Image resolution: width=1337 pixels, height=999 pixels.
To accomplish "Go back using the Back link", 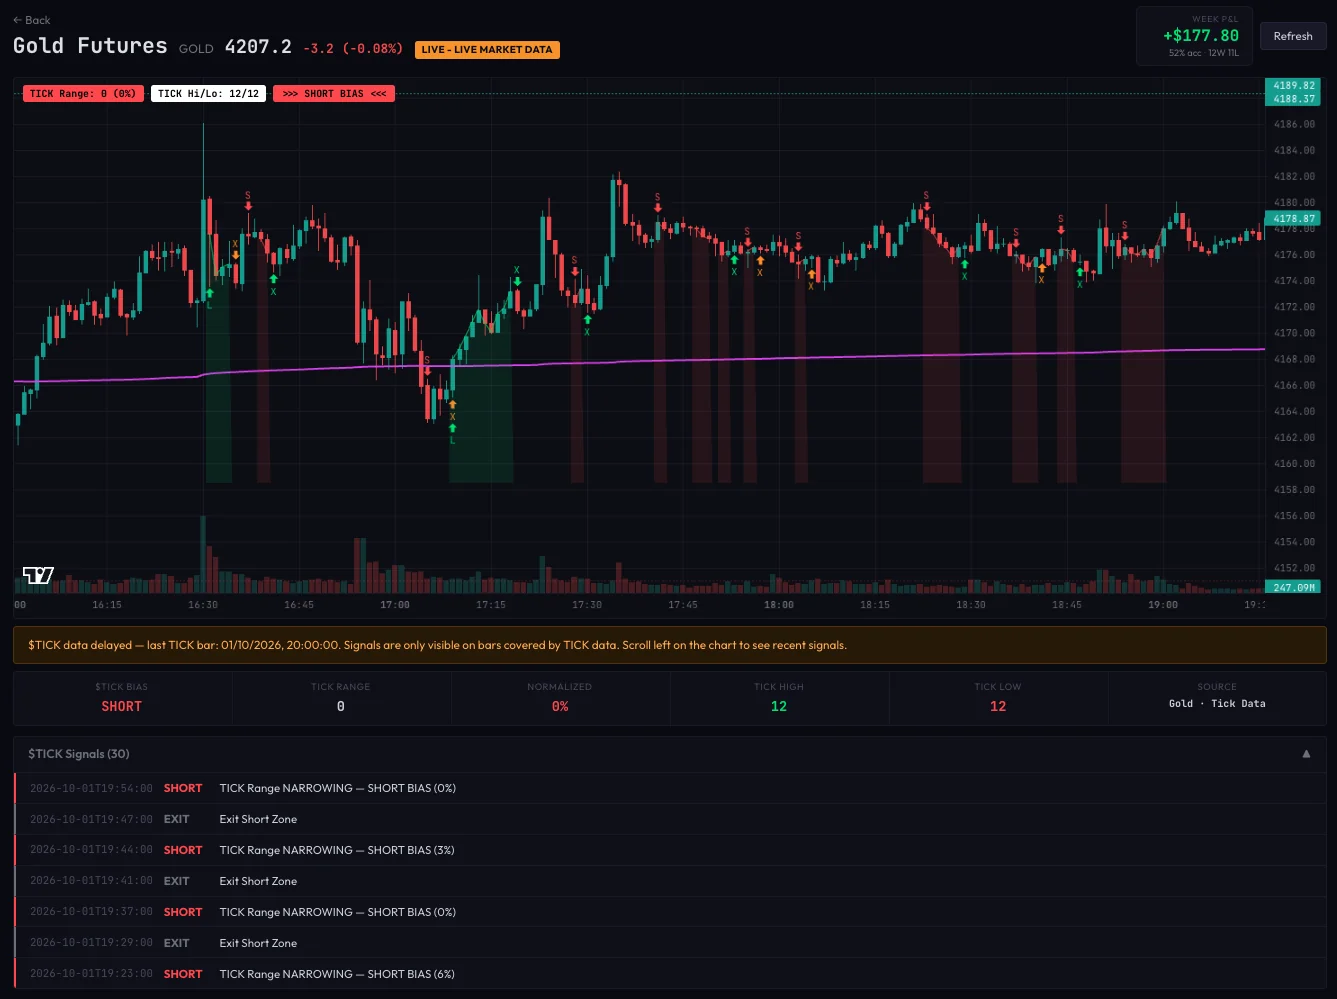I will click(x=32, y=20).
